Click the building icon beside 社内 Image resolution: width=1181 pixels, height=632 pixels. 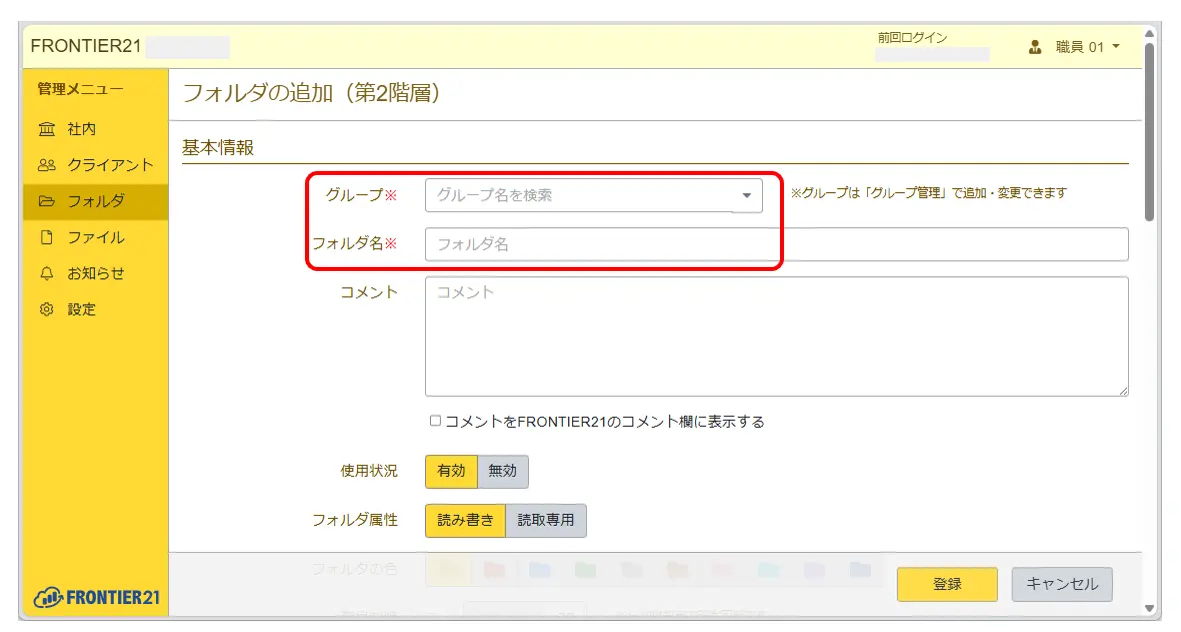coord(47,130)
